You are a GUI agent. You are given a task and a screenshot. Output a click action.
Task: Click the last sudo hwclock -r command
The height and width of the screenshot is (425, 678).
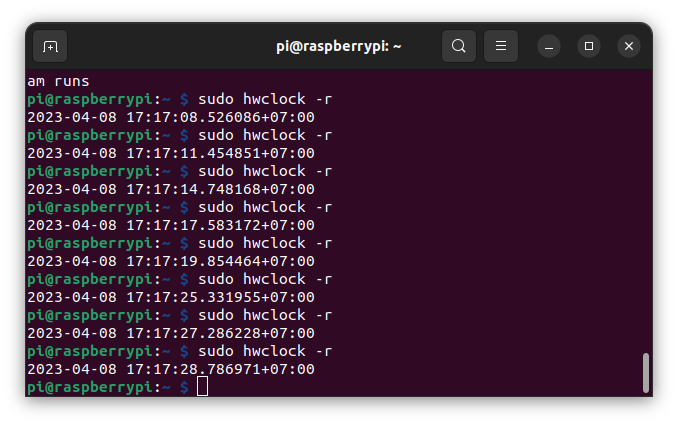[265, 351]
